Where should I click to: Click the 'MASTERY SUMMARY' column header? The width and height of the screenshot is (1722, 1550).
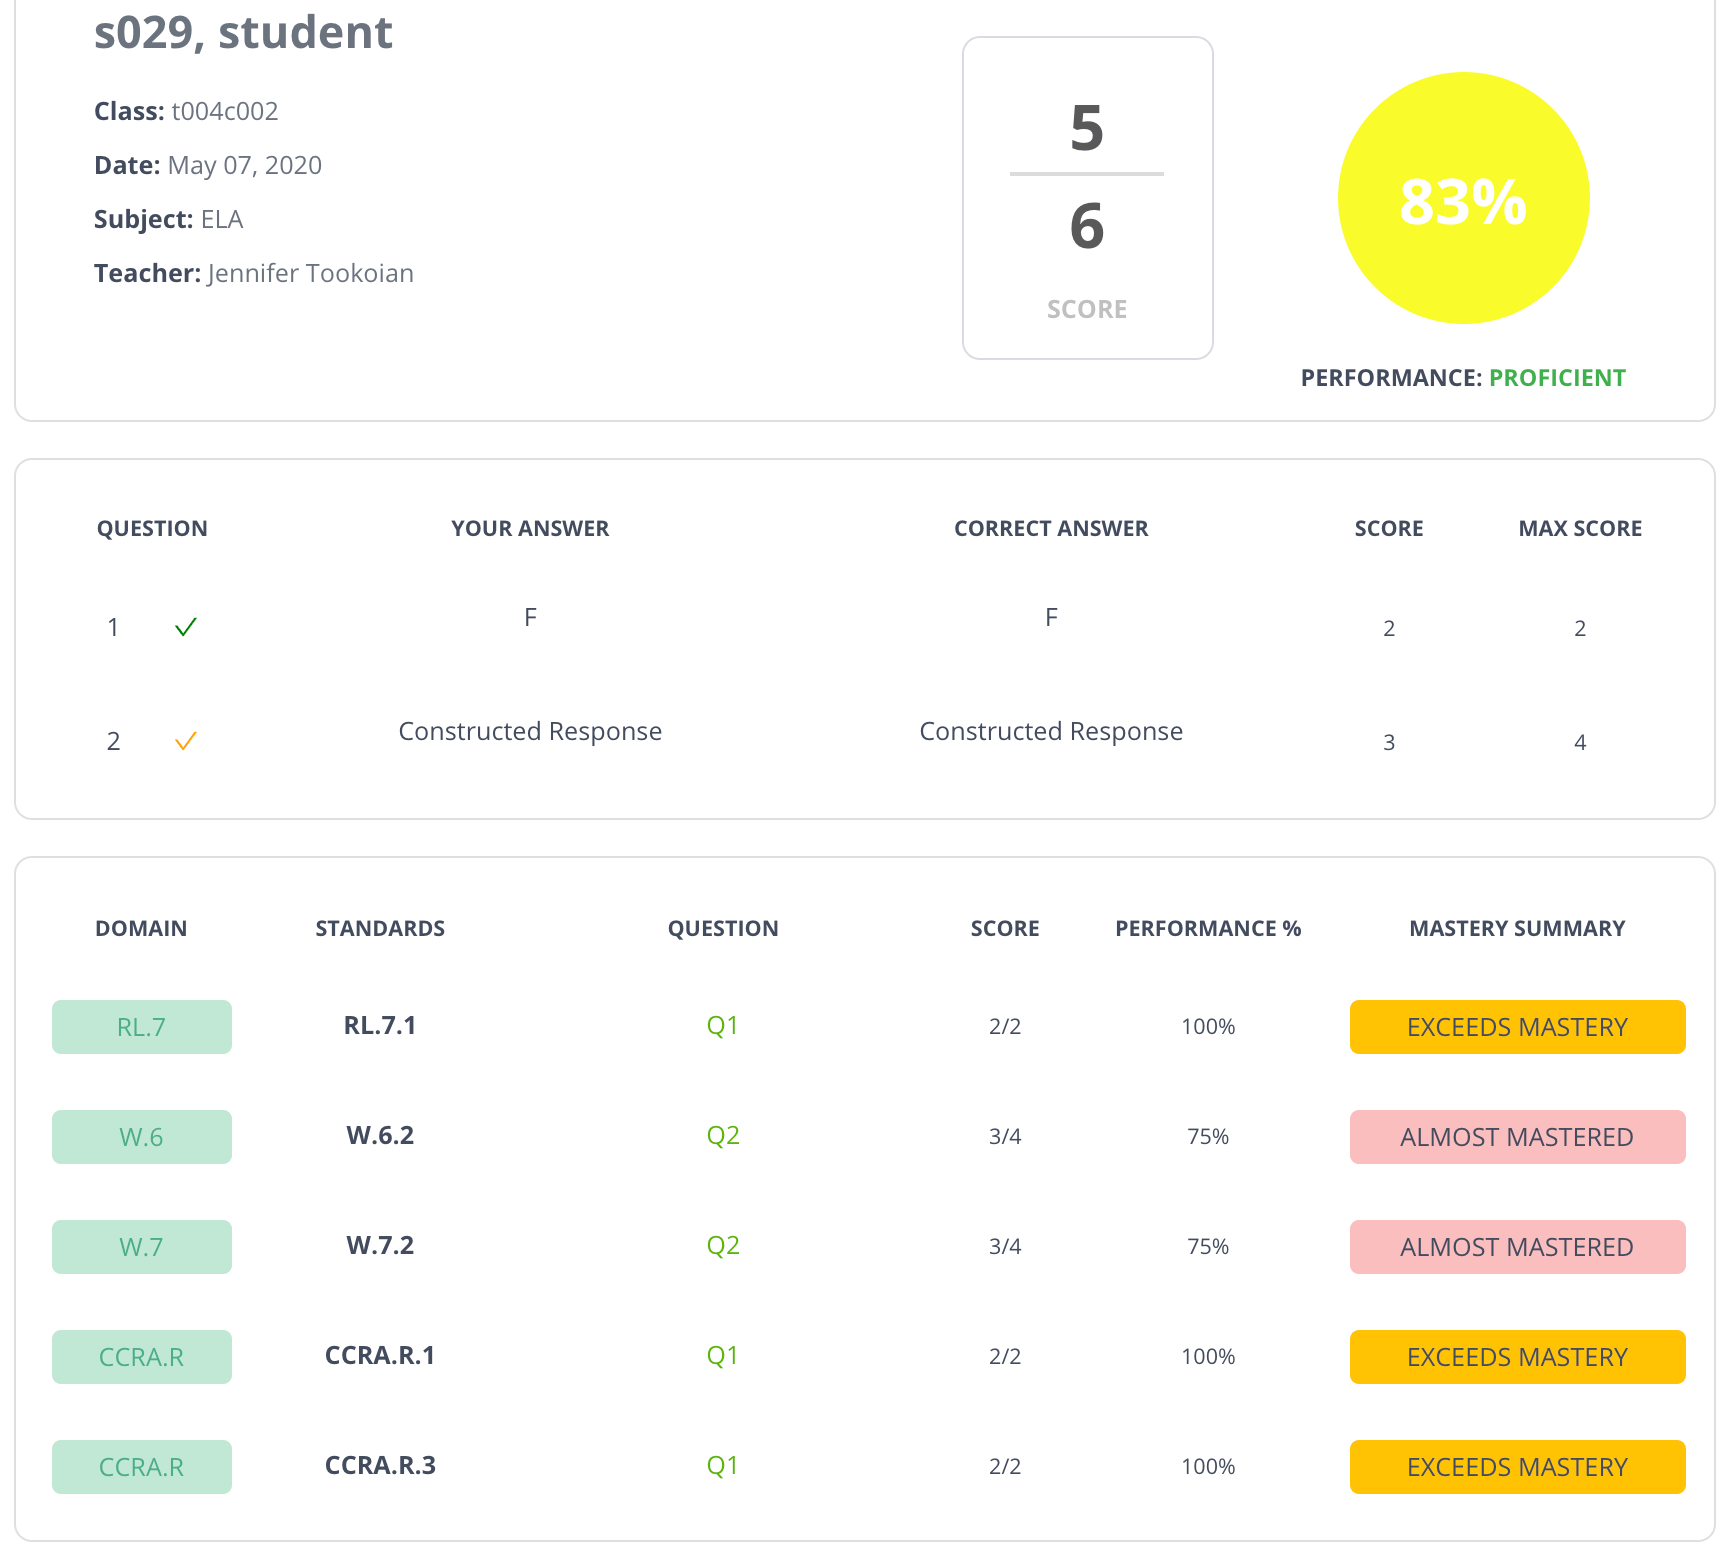[1517, 929]
